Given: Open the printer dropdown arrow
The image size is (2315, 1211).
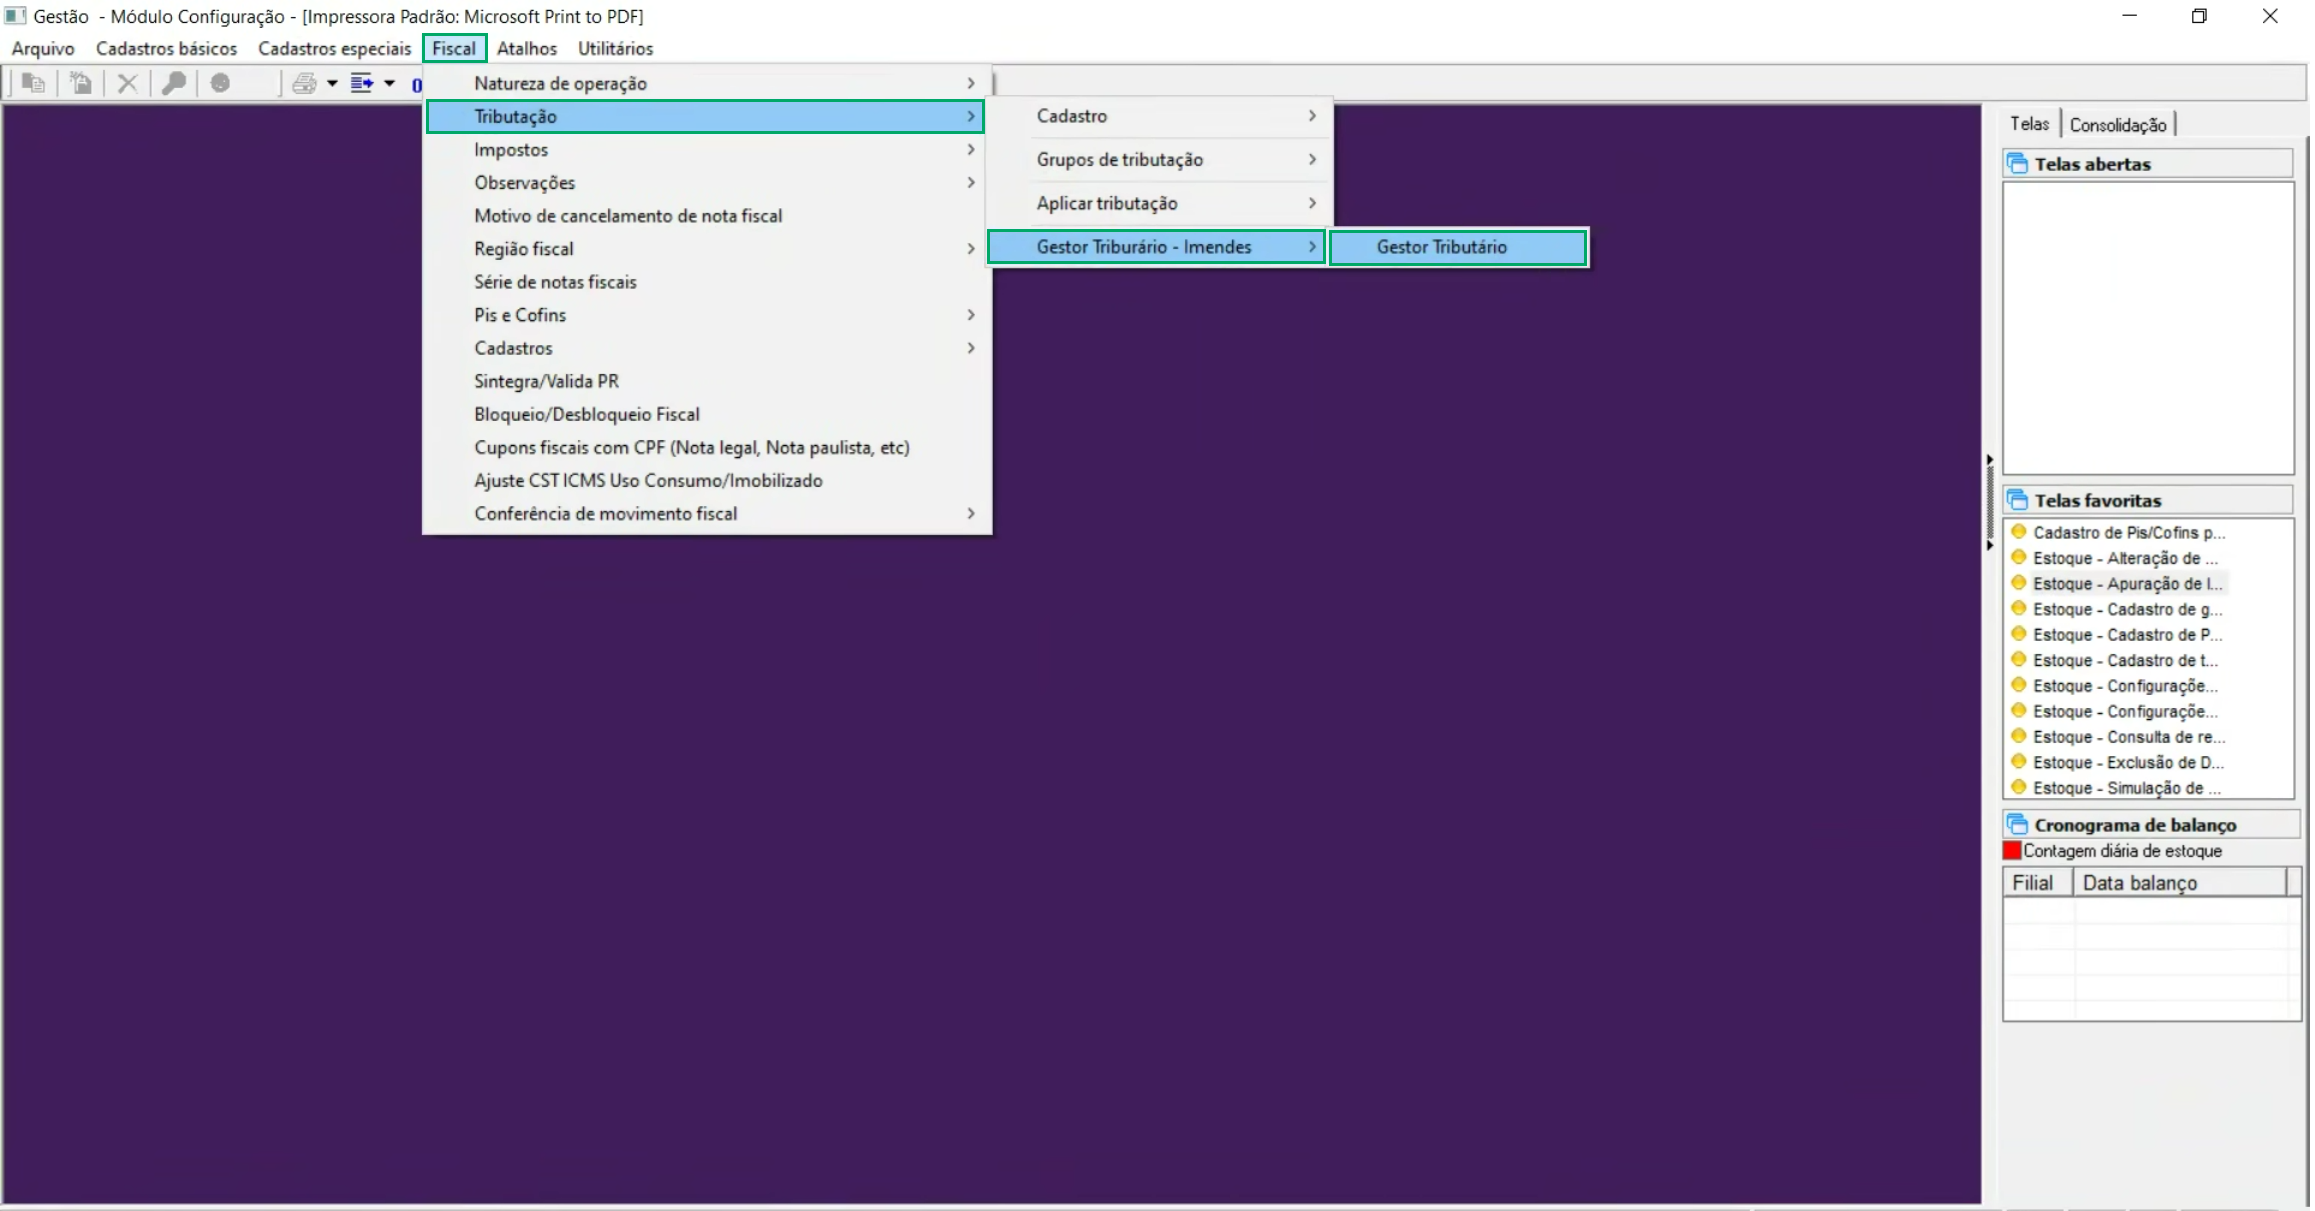Looking at the screenshot, I should tap(332, 83).
